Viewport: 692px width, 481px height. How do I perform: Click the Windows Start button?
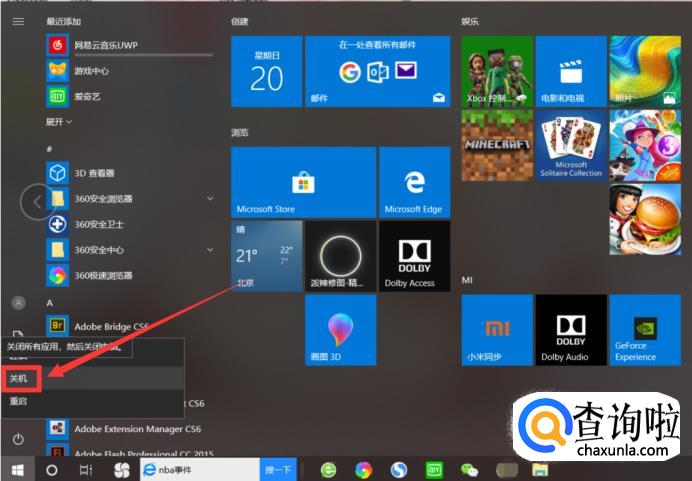(18, 470)
